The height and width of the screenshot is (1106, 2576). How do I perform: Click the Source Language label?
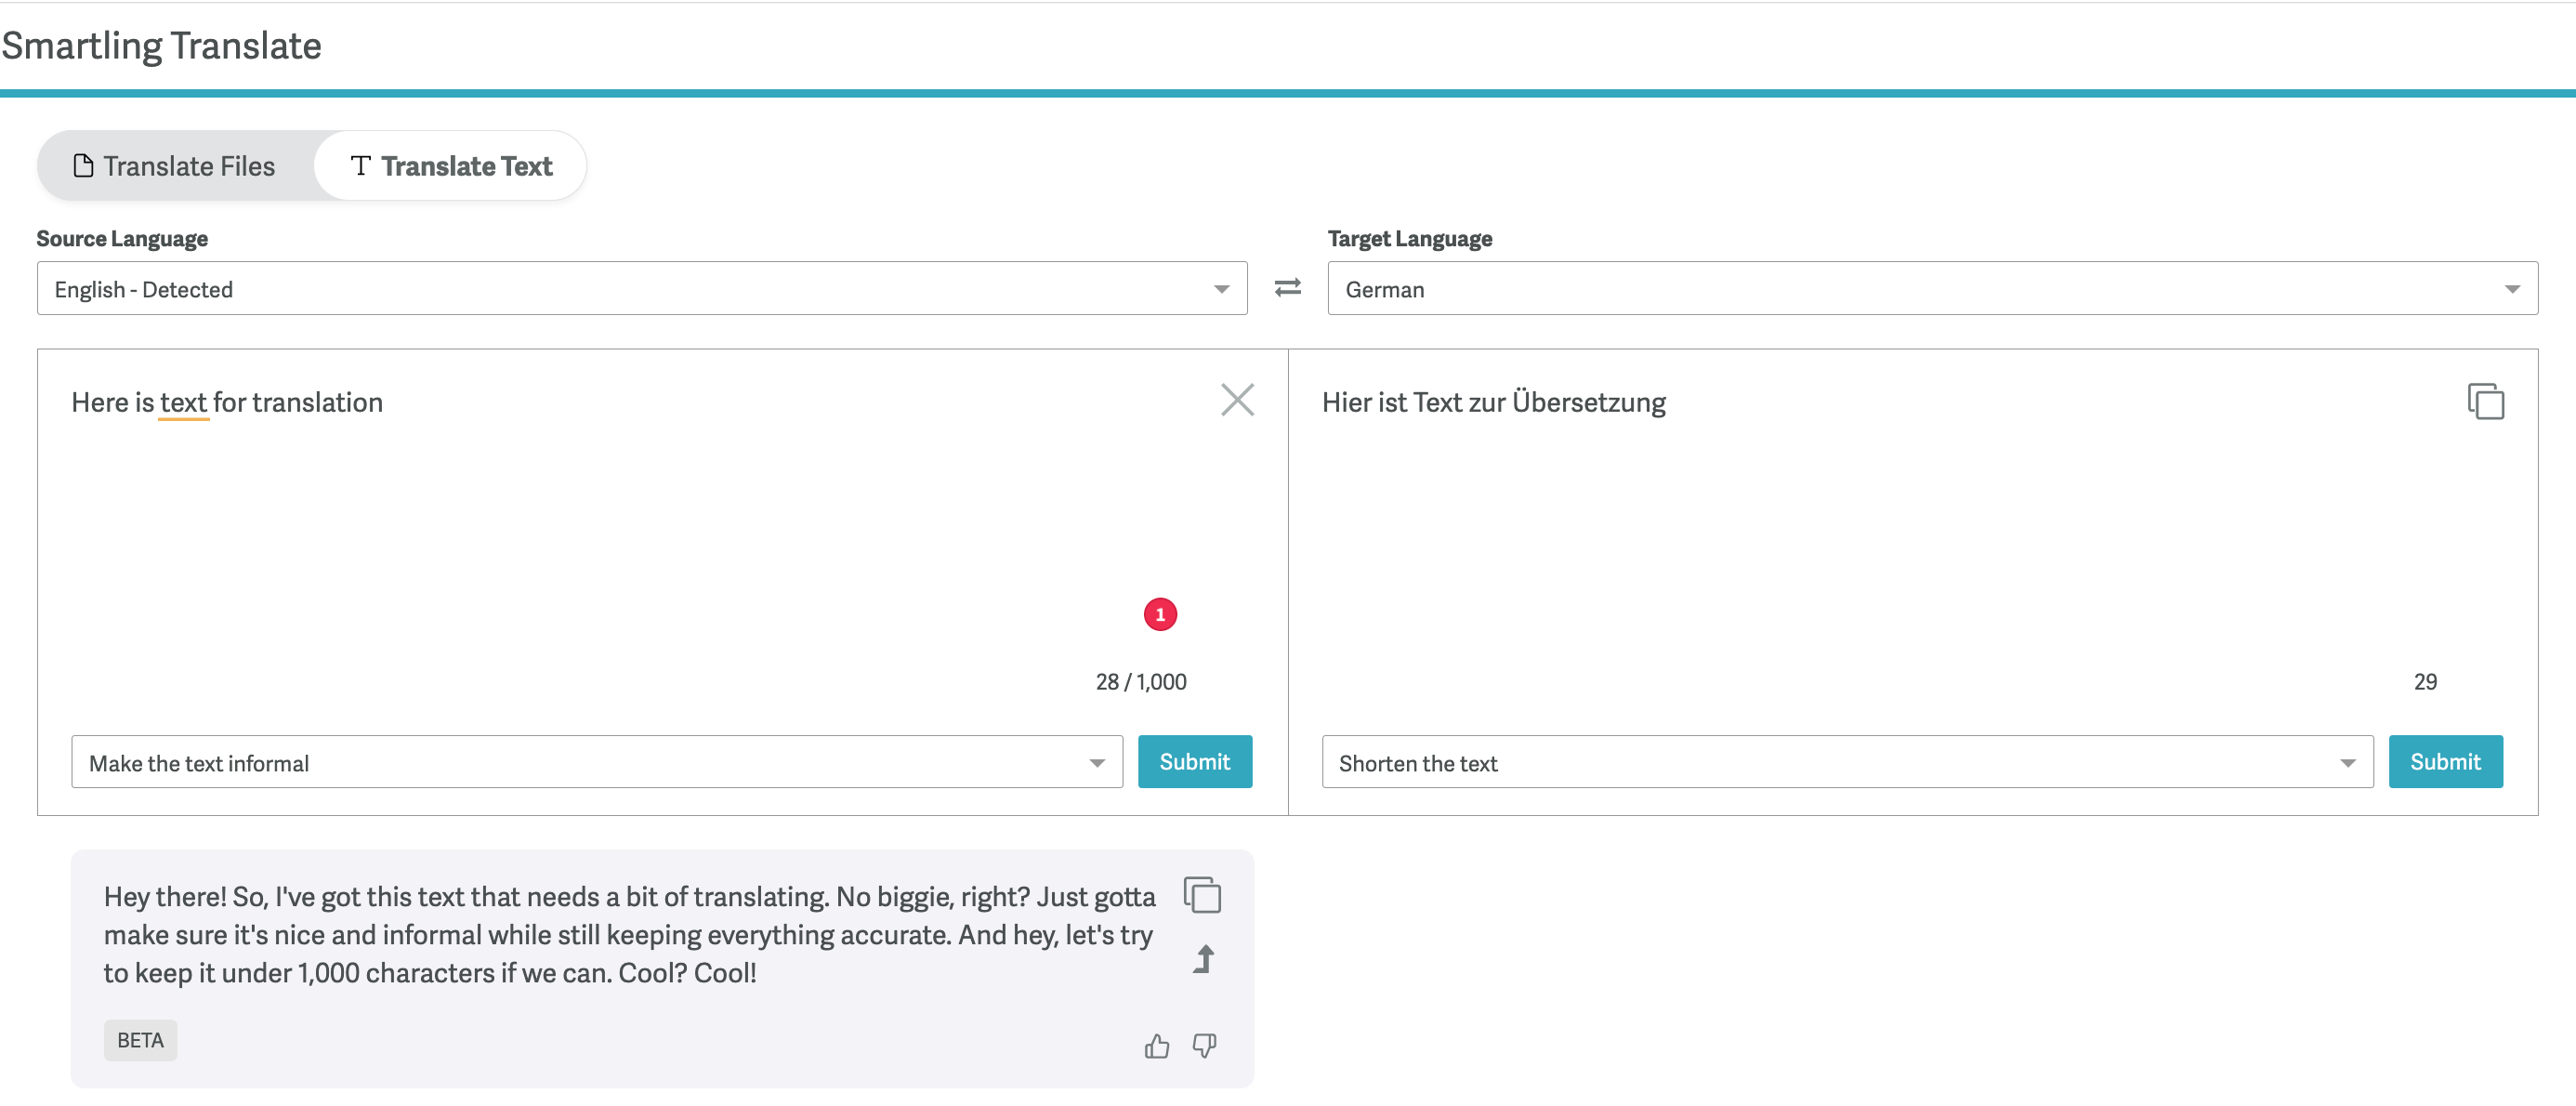click(122, 239)
